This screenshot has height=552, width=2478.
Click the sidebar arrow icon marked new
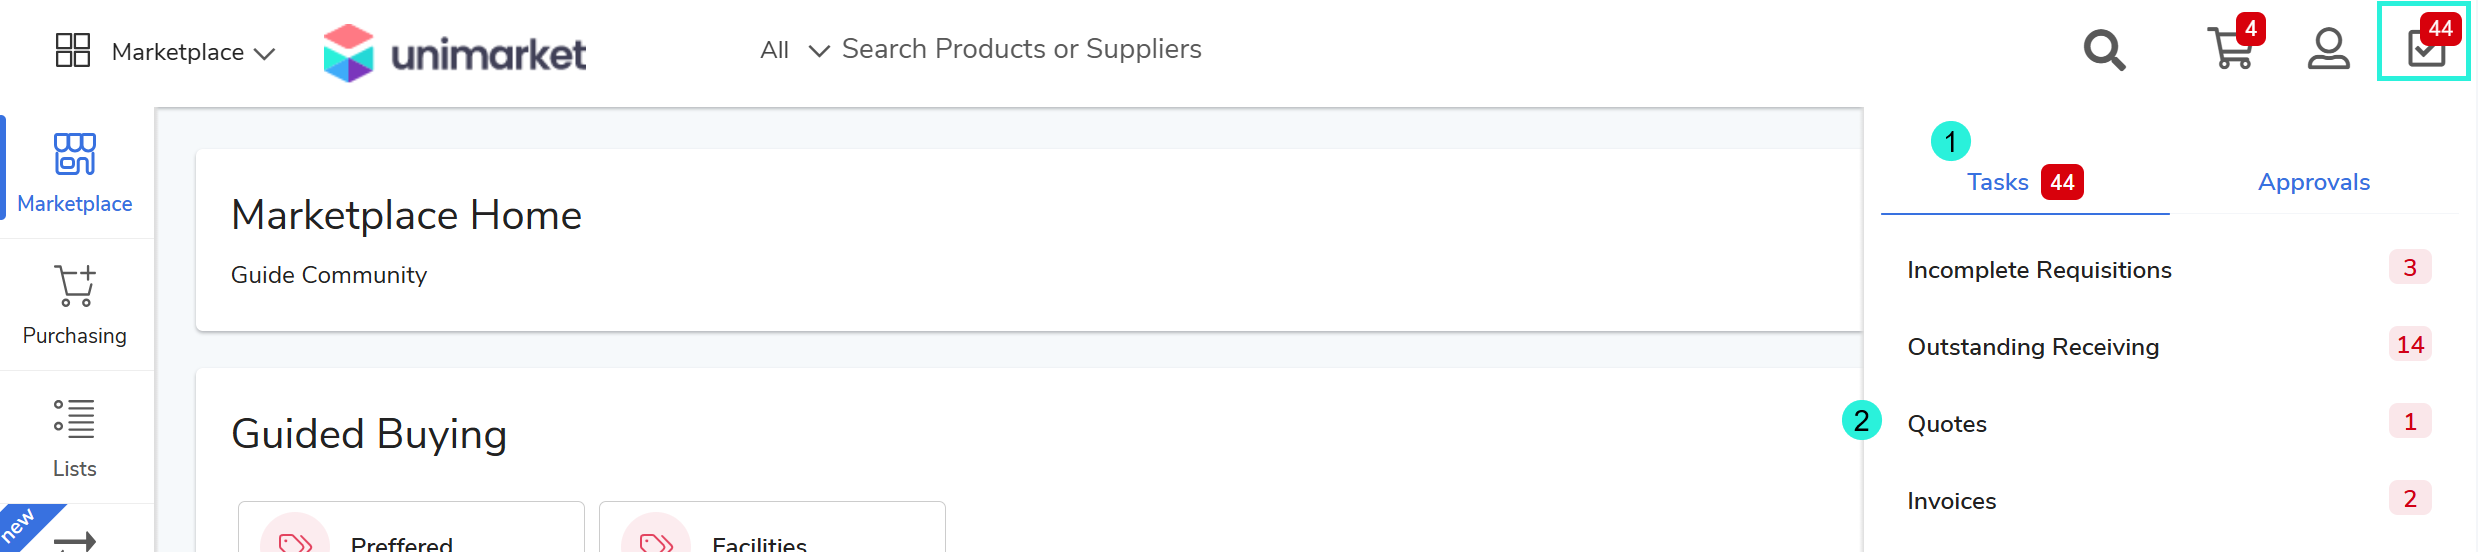(x=75, y=541)
